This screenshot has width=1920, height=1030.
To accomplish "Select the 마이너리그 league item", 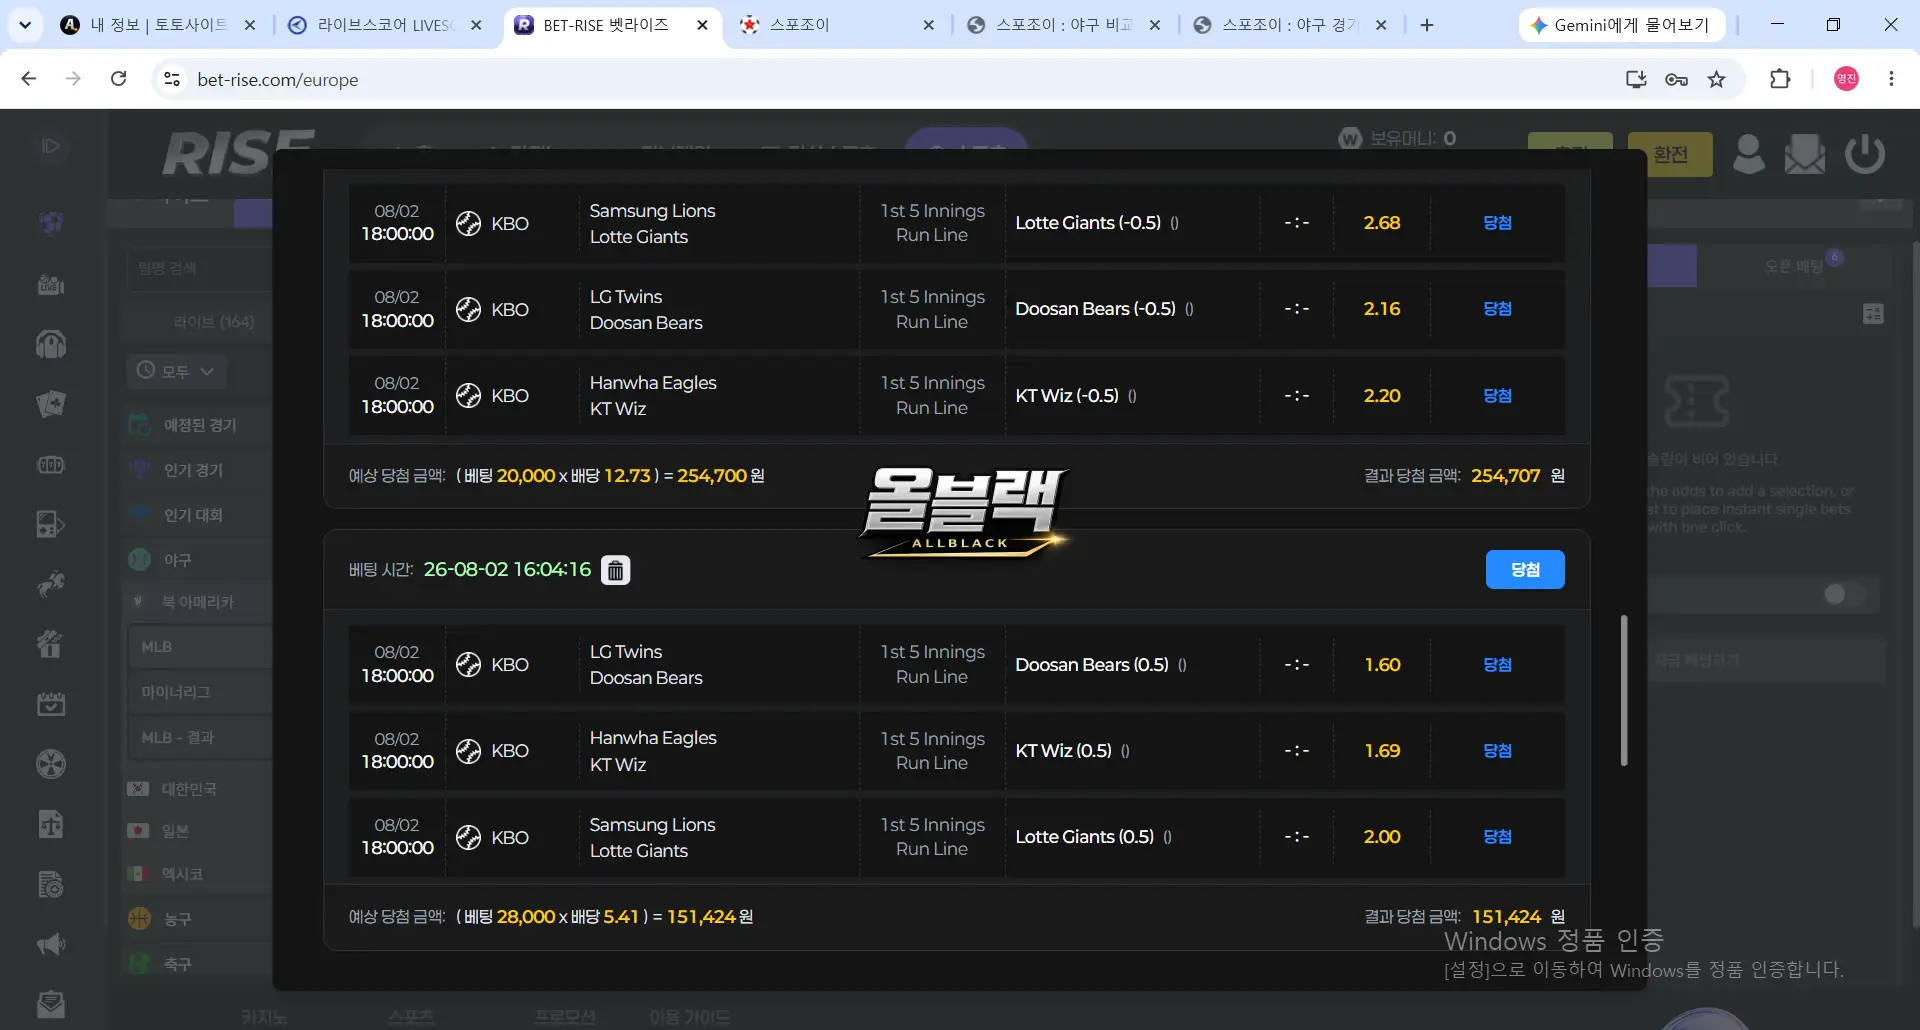I will [x=200, y=692].
